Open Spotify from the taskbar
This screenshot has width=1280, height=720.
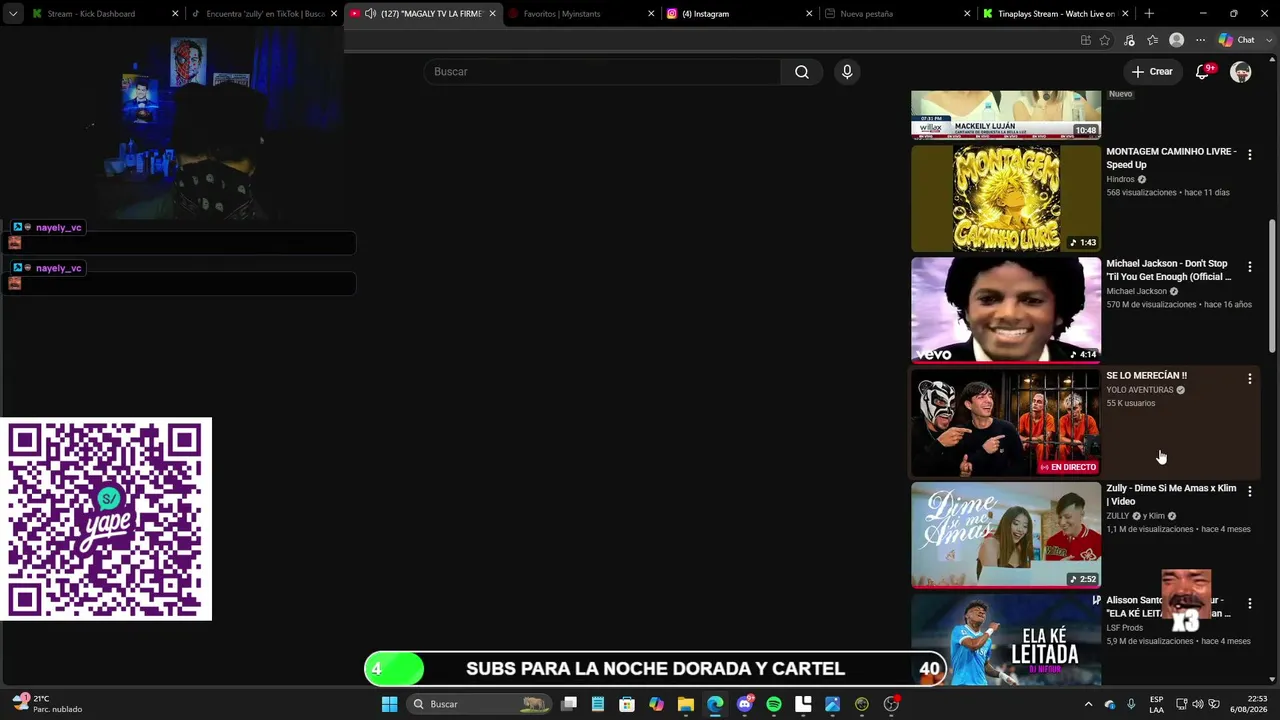774,704
